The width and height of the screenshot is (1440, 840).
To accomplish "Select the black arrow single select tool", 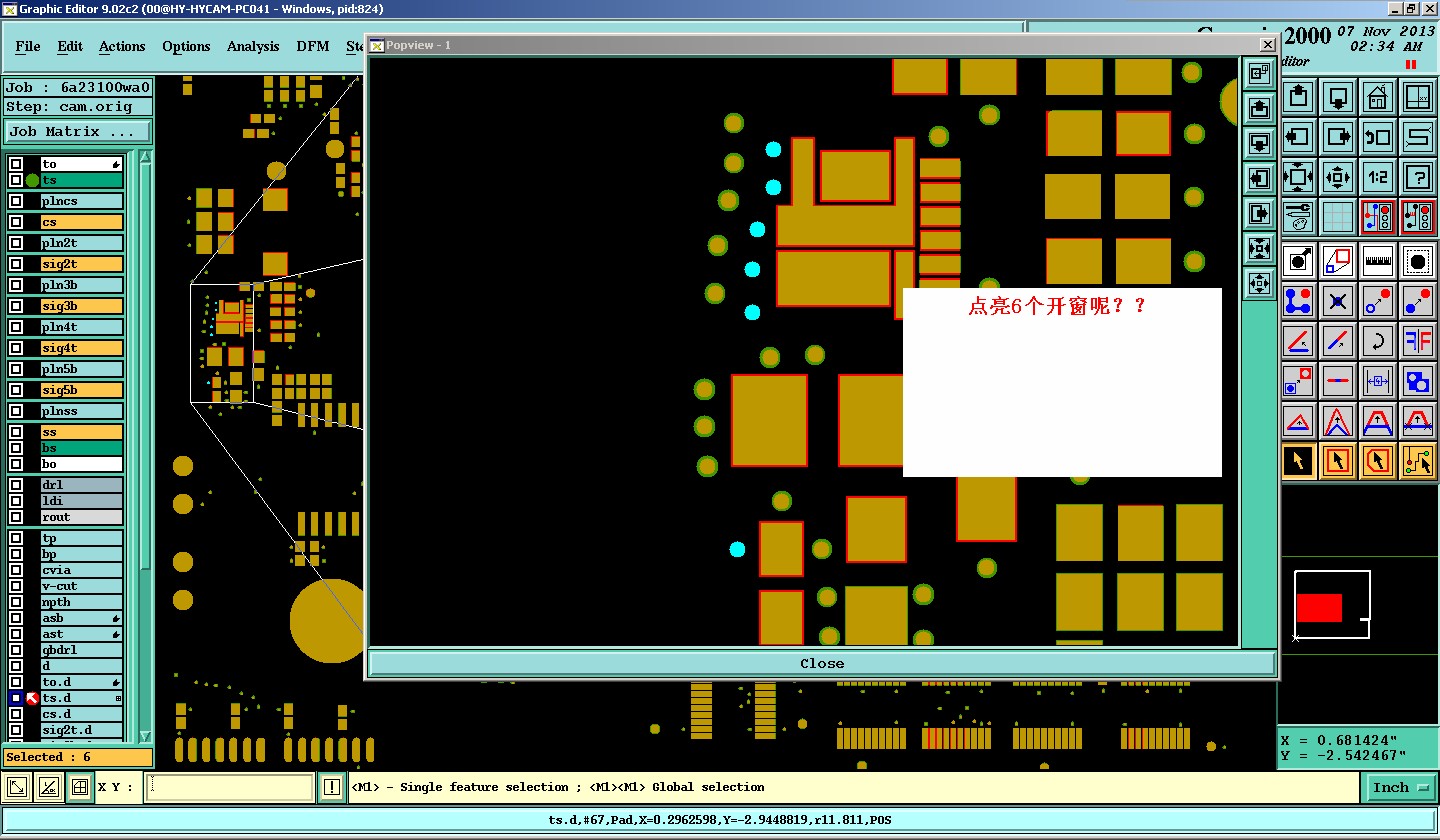I will point(1298,461).
